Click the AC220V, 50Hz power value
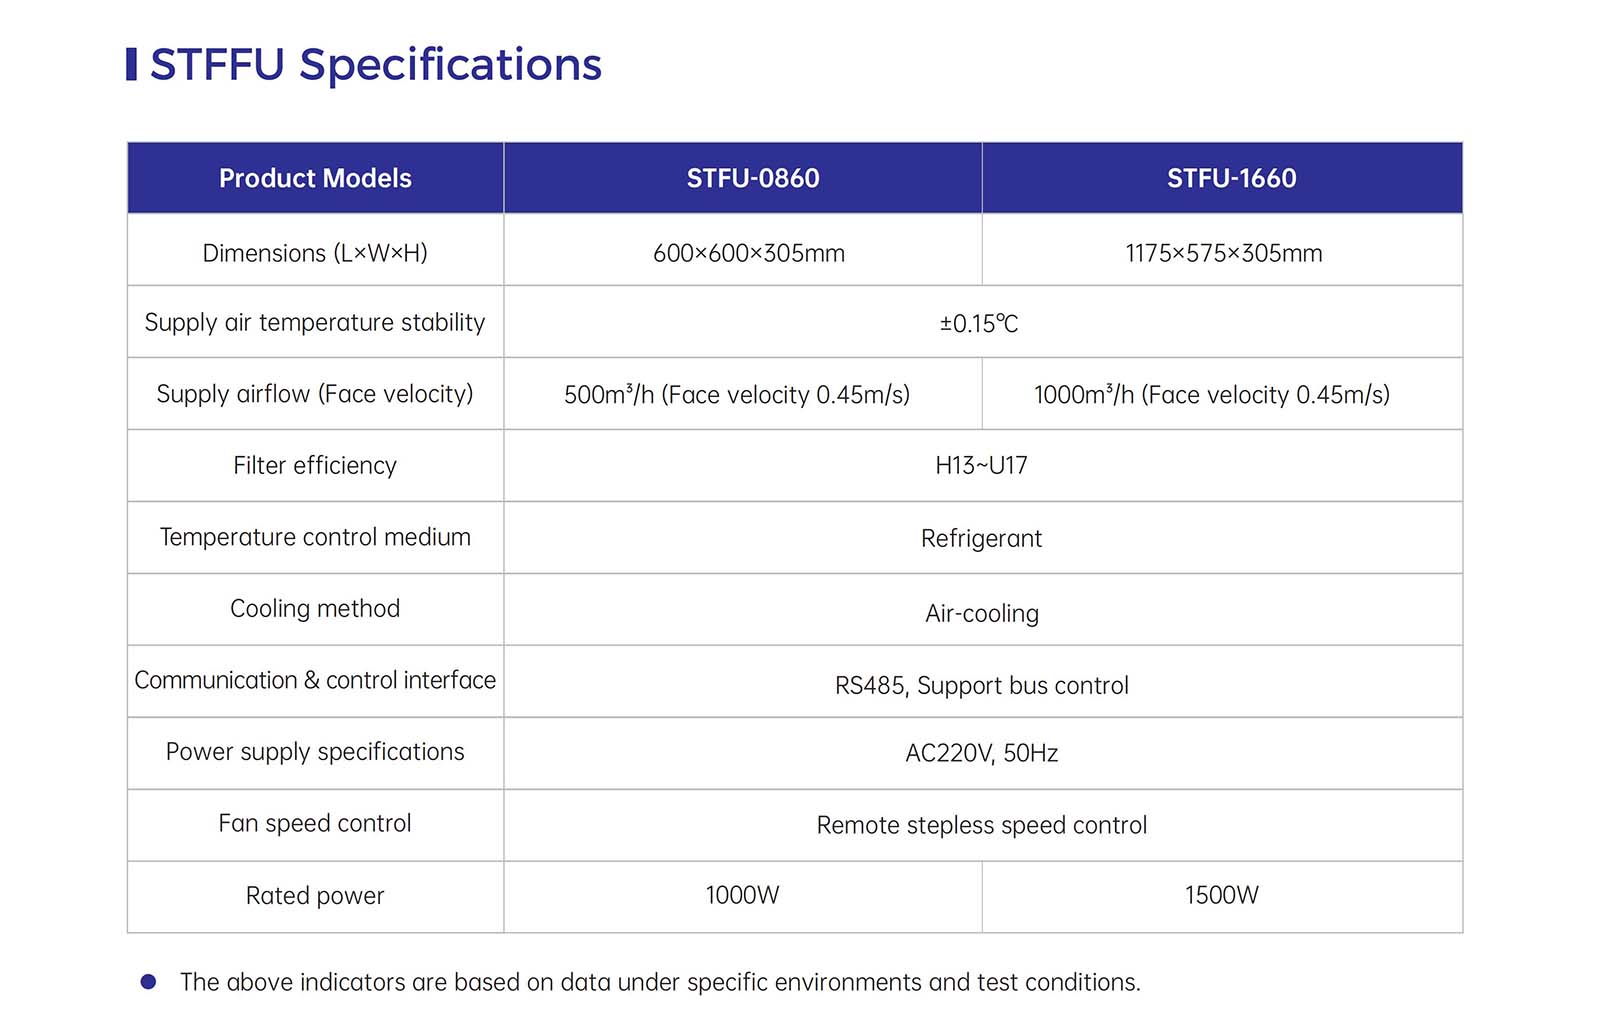1600x1024 pixels. [982, 753]
